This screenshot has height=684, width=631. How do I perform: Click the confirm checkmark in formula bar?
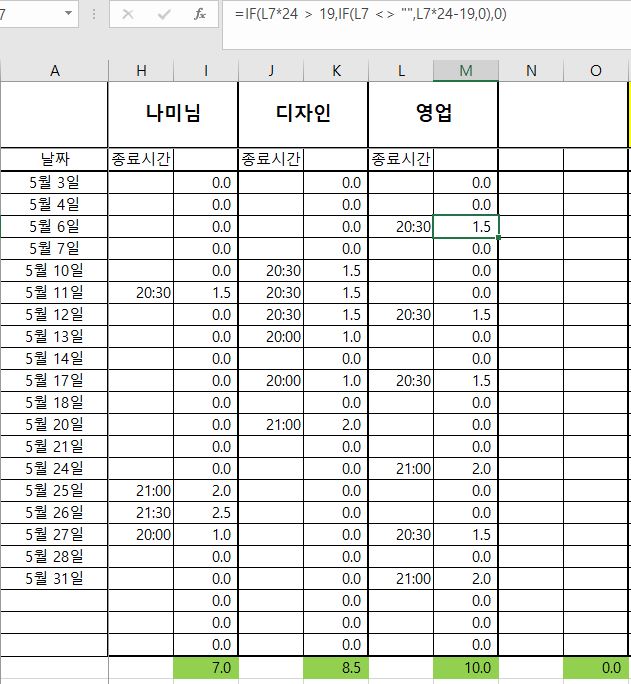[x=164, y=14]
